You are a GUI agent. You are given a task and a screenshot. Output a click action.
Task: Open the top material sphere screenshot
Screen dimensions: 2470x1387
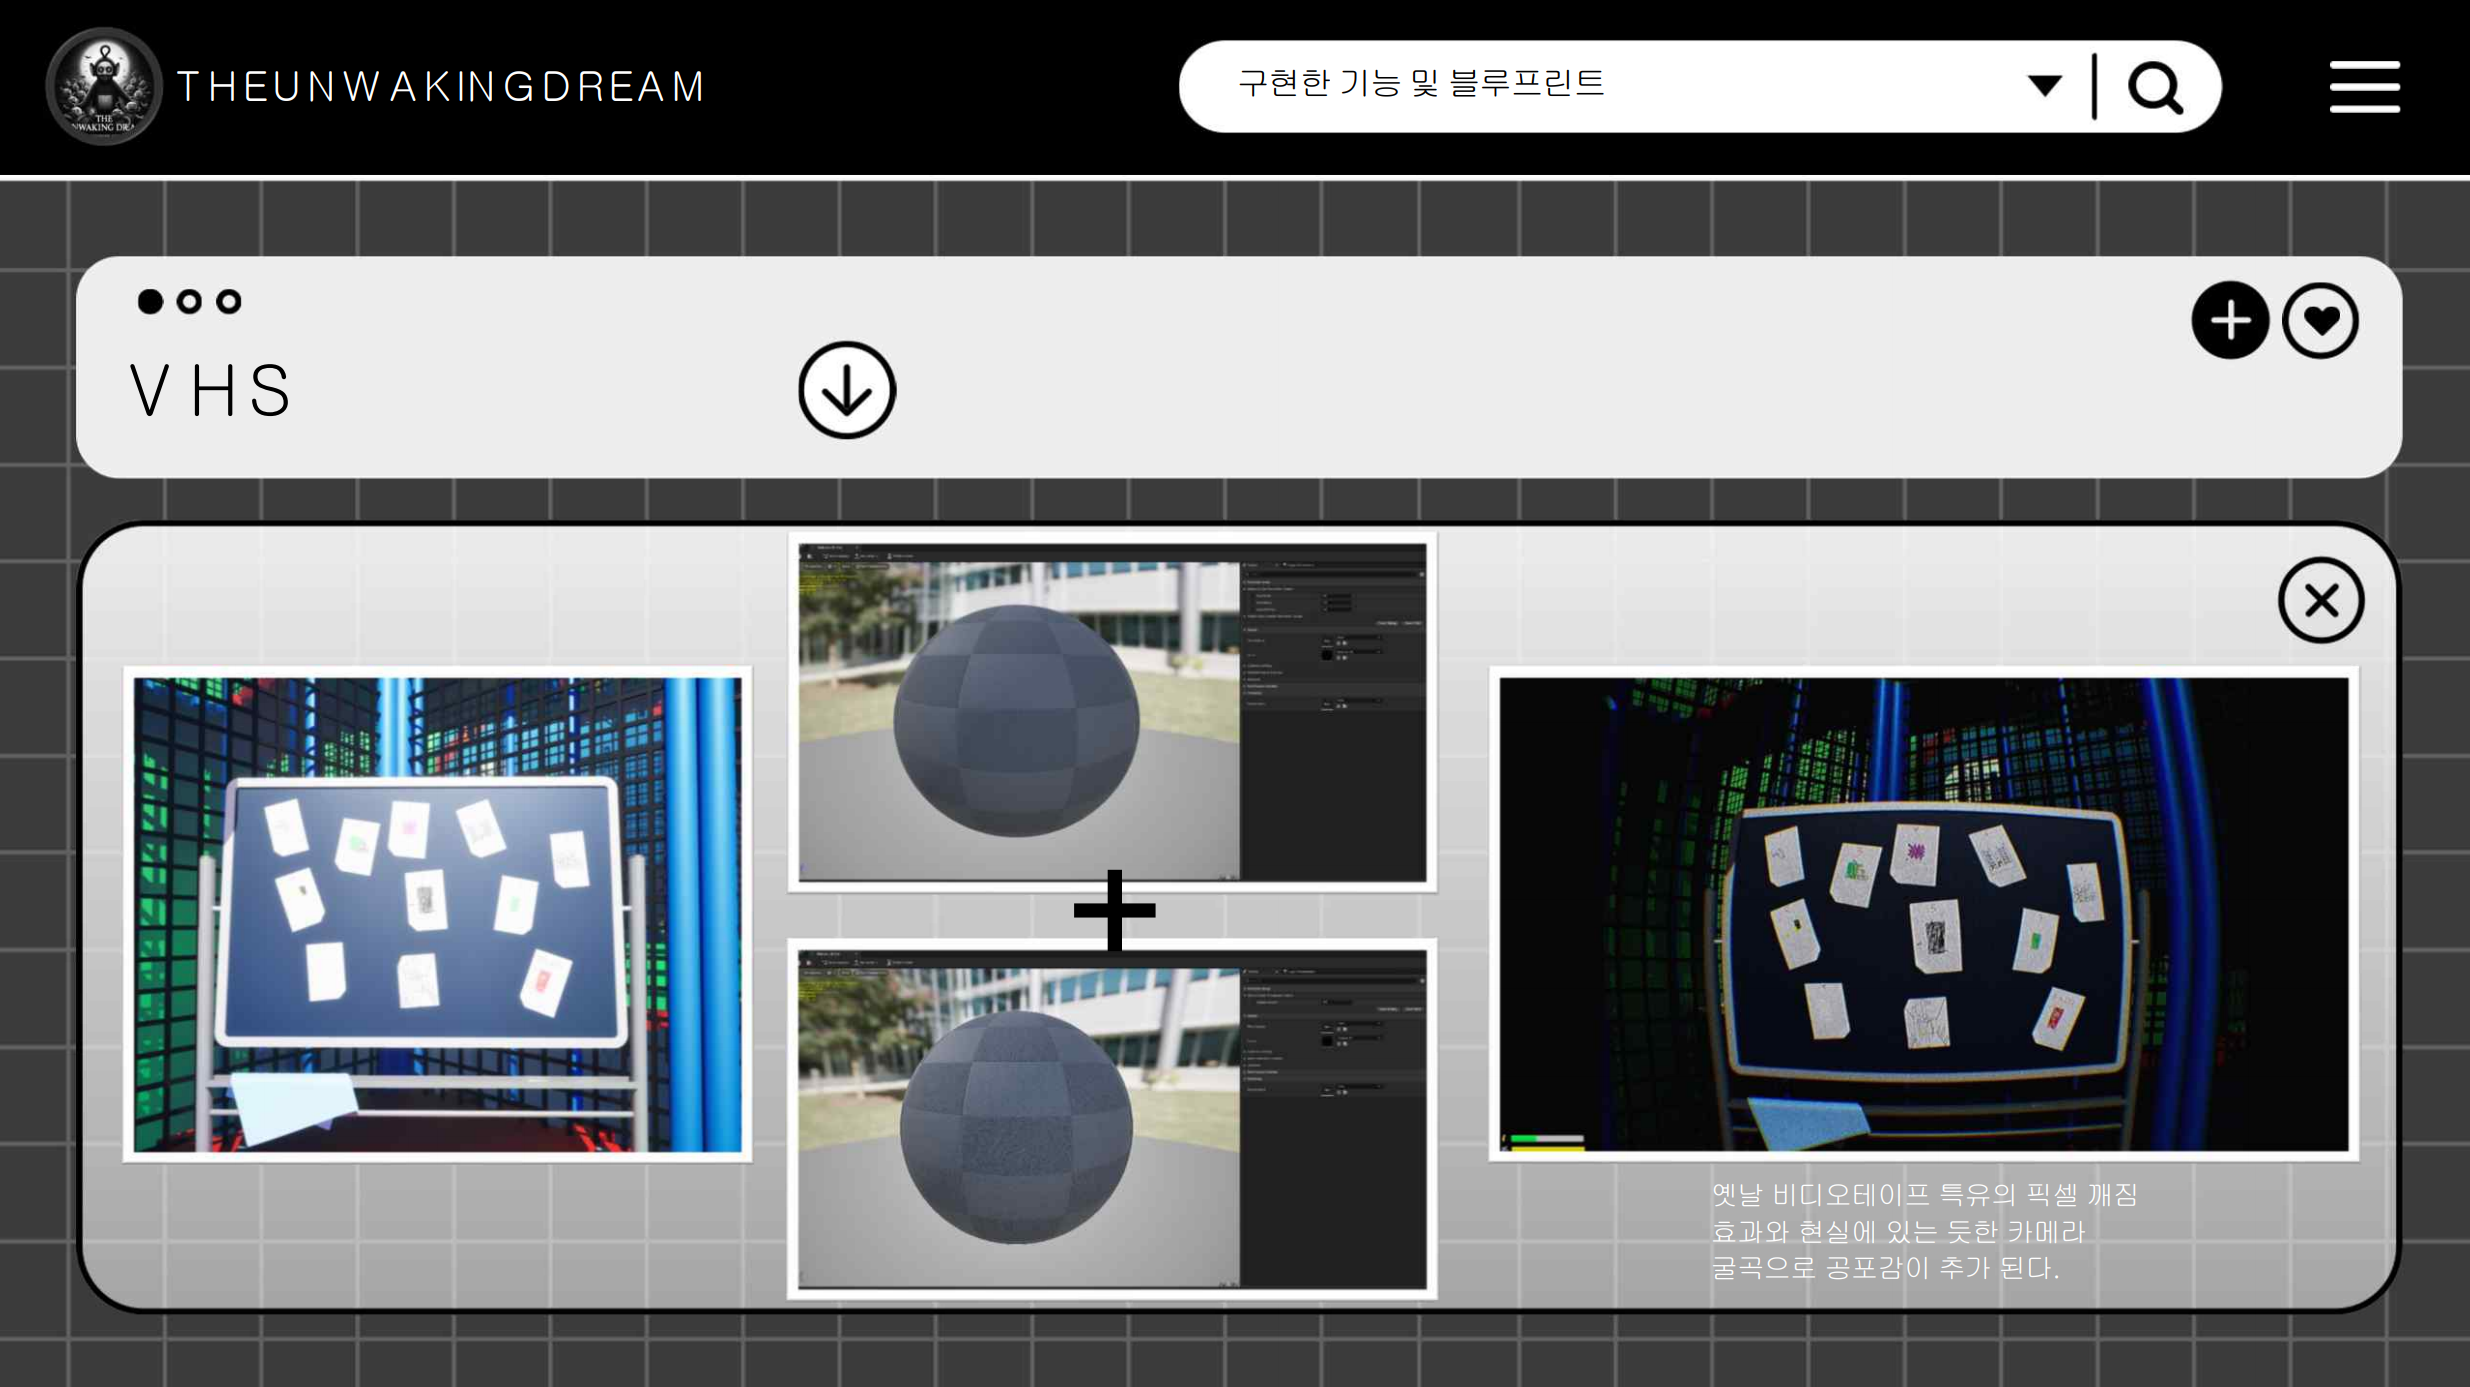pos(1112,710)
